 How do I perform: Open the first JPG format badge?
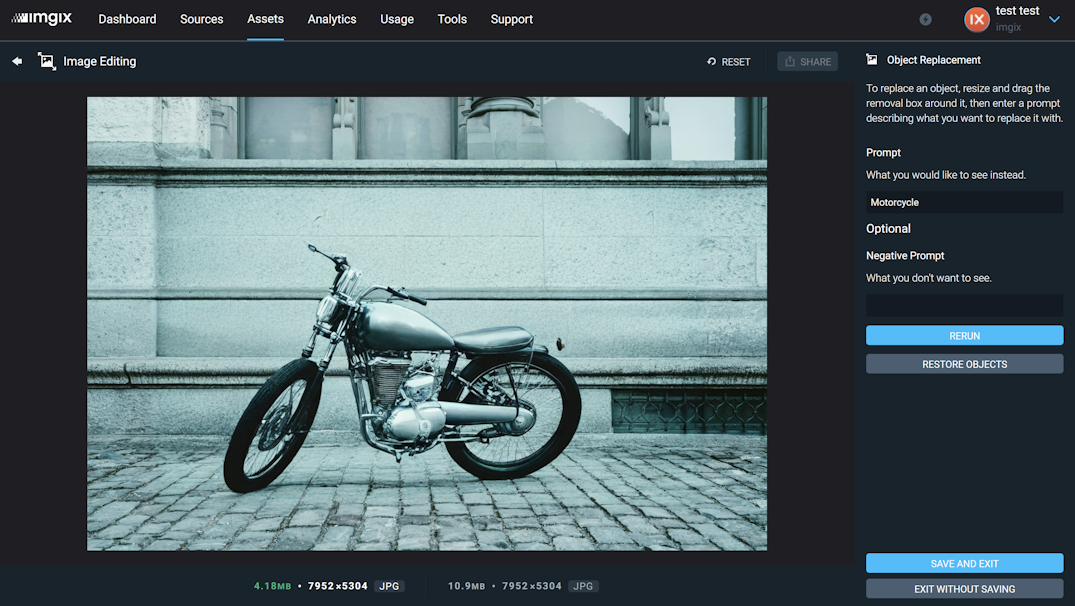pyautogui.click(x=388, y=586)
